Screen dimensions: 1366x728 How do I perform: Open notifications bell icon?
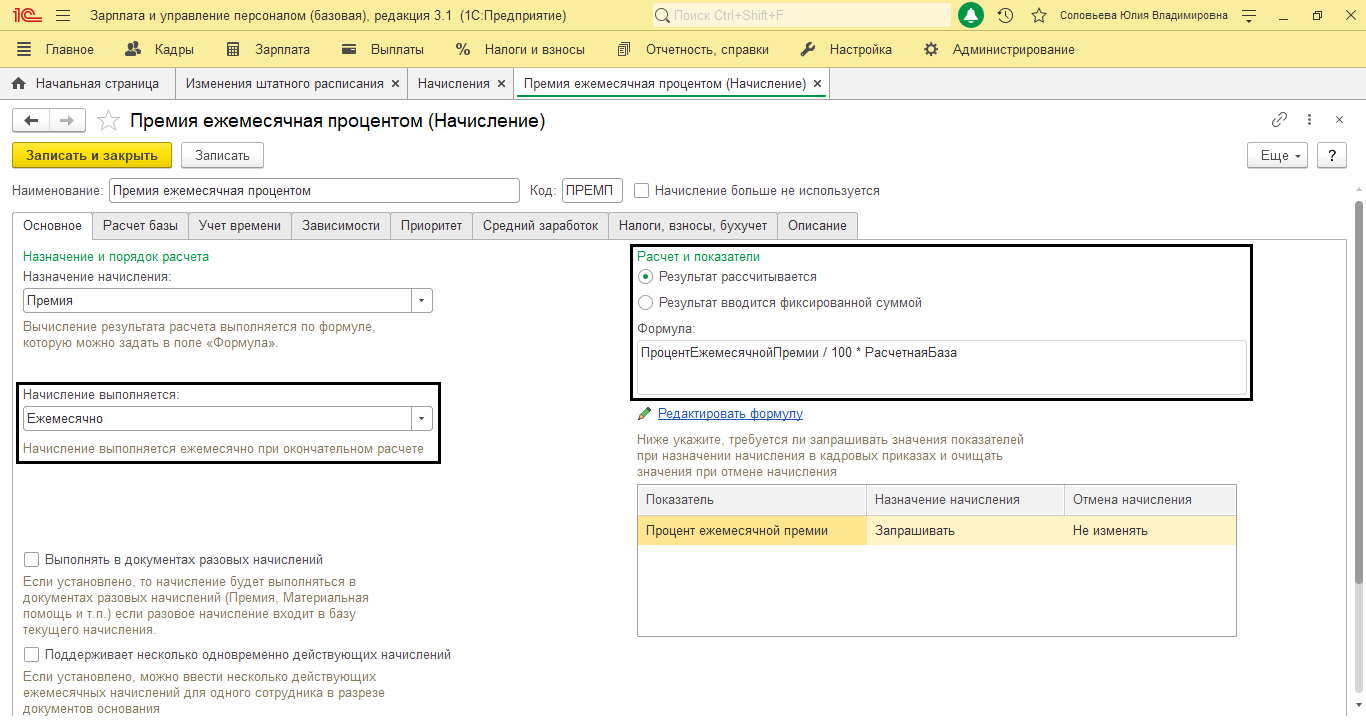pyautogui.click(x=970, y=15)
